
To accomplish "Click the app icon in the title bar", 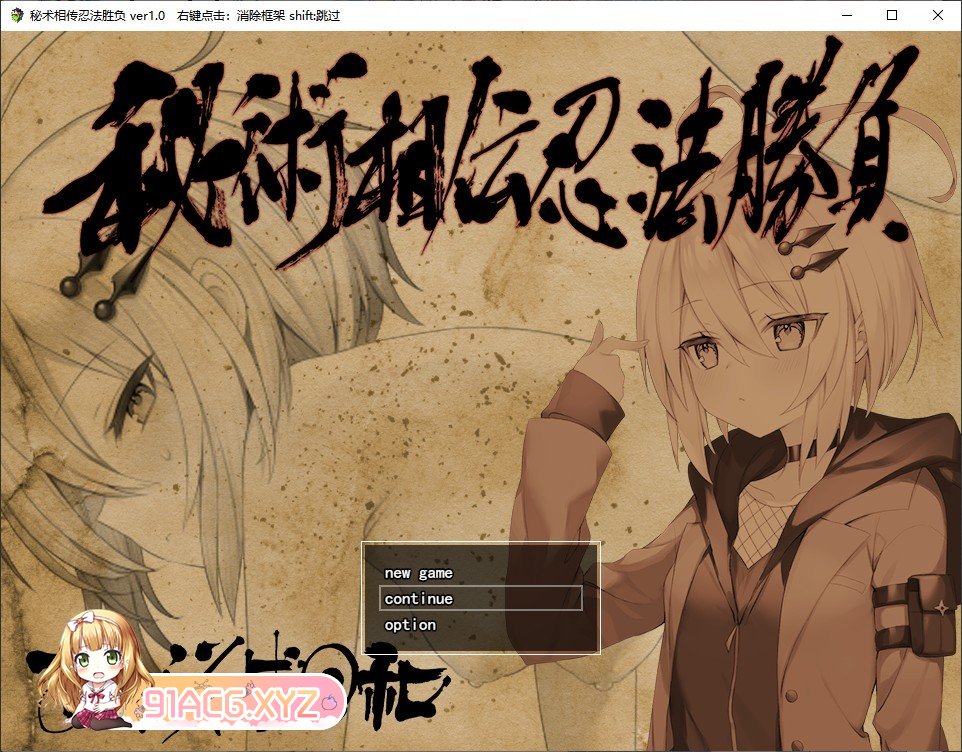I will click(x=17, y=16).
